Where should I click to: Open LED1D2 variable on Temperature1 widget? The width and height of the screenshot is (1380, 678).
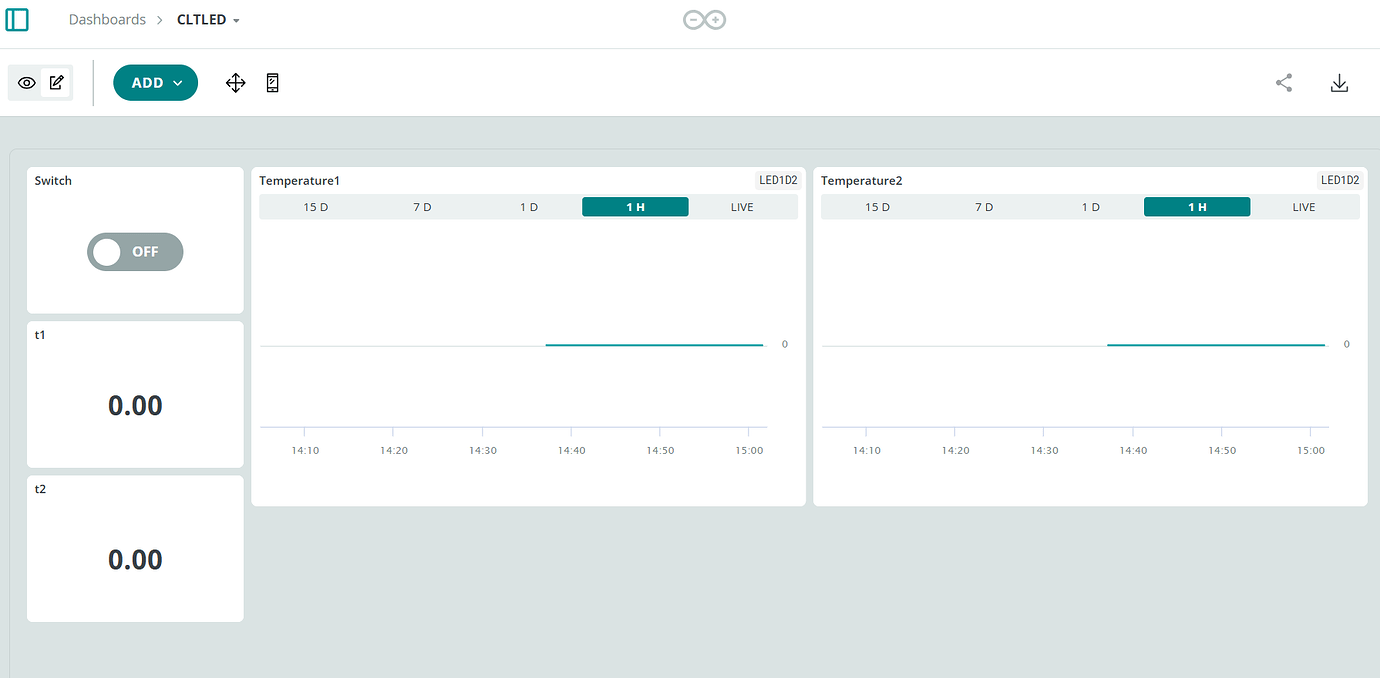point(778,179)
